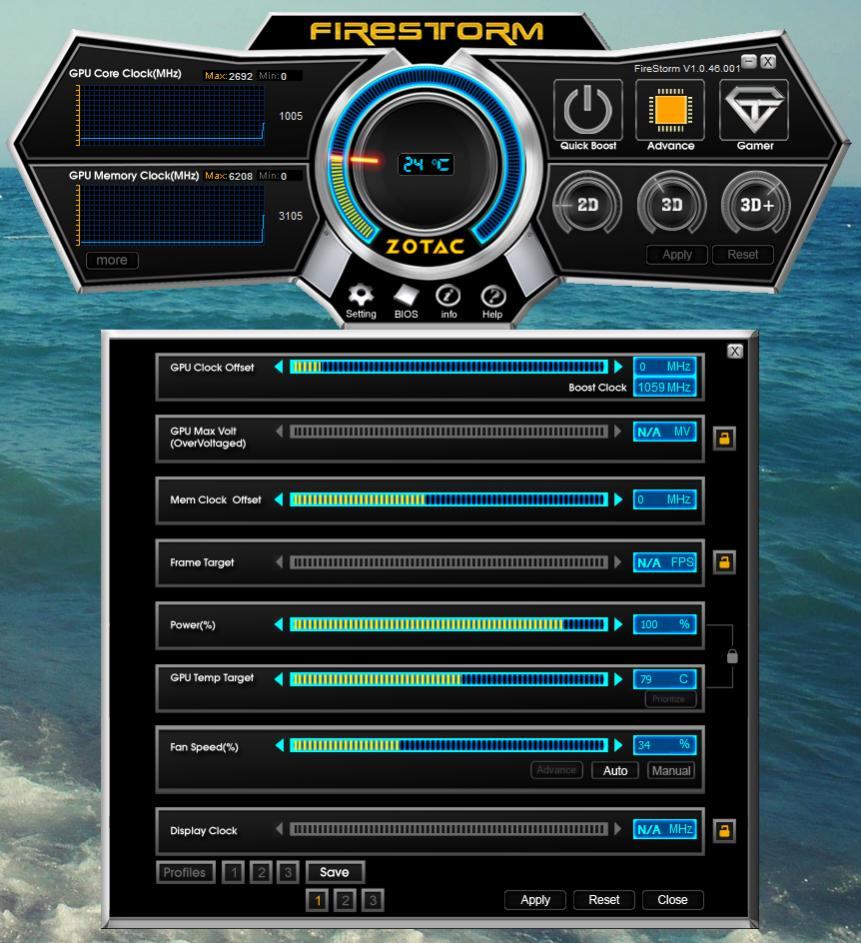The image size is (861, 943).
Task: Click the fan Advance button
Action: (x=557, y=770)
